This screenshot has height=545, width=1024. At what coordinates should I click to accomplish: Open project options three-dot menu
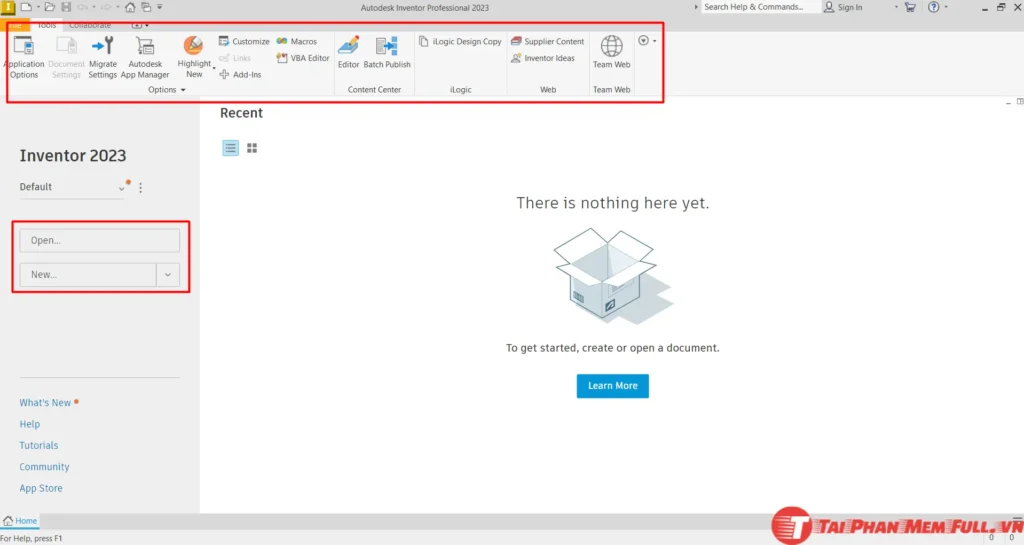pyautogui.click(x=140, y=188)
